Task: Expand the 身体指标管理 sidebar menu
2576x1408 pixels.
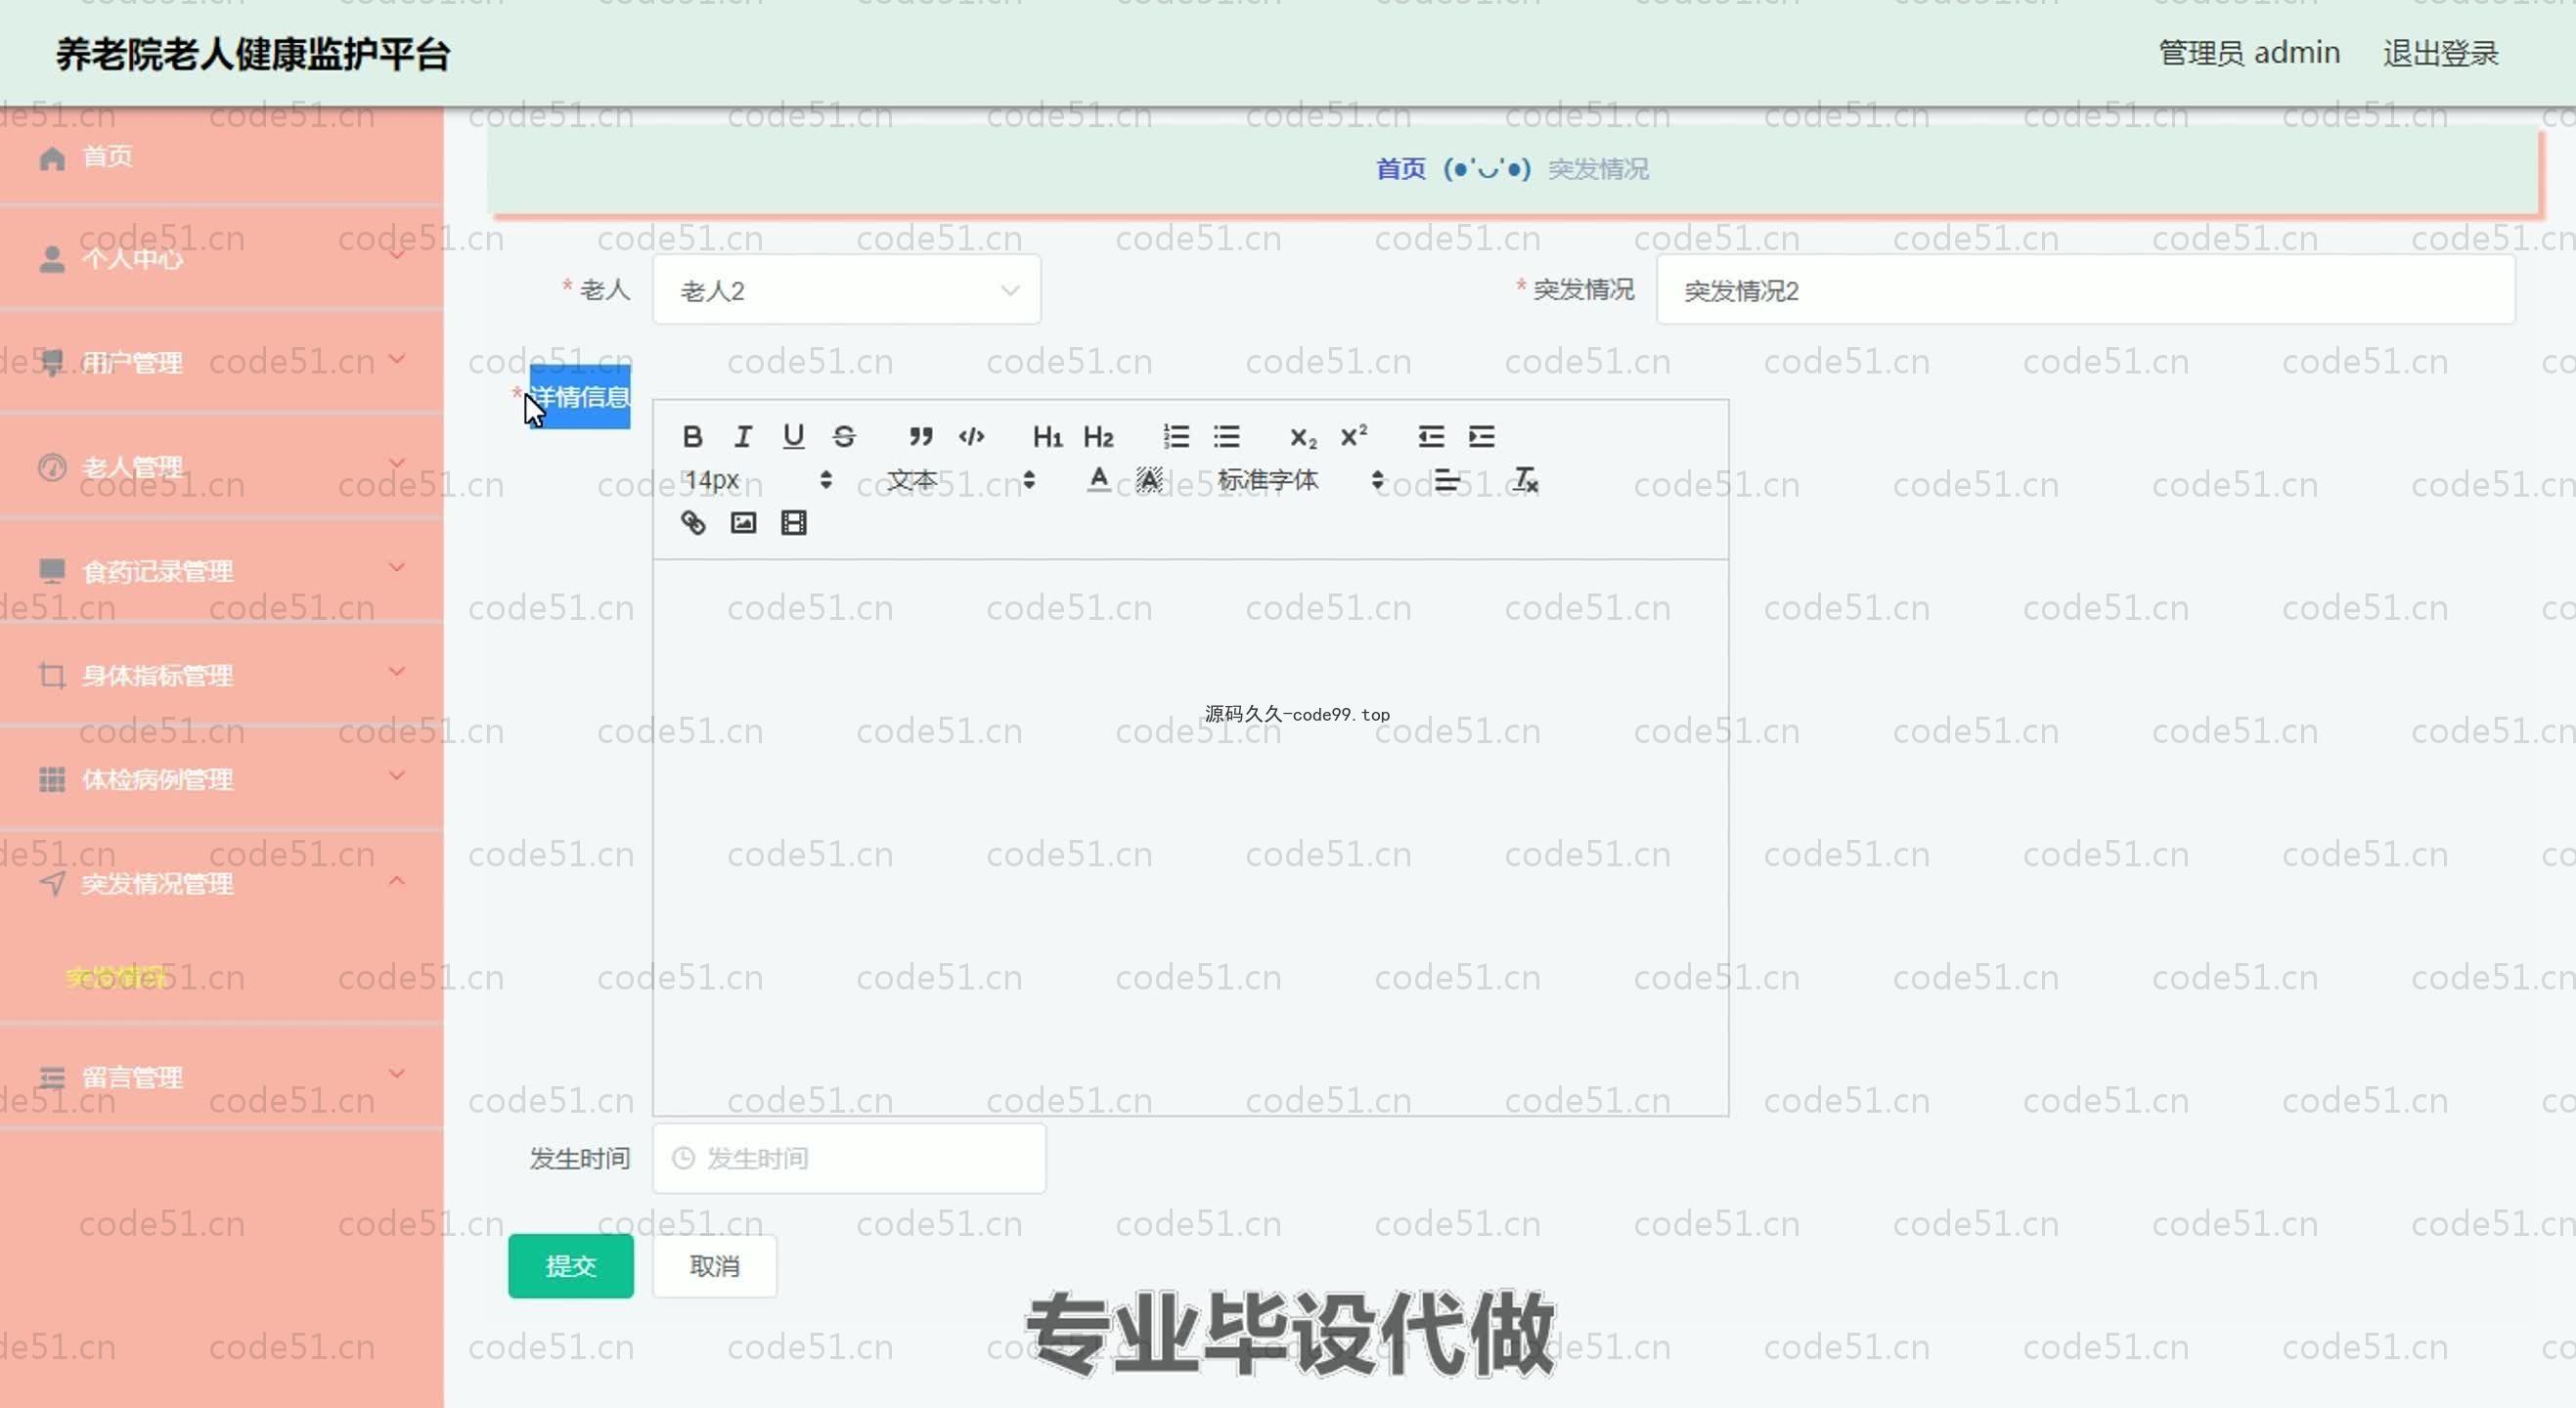Action: pos(221,674)
